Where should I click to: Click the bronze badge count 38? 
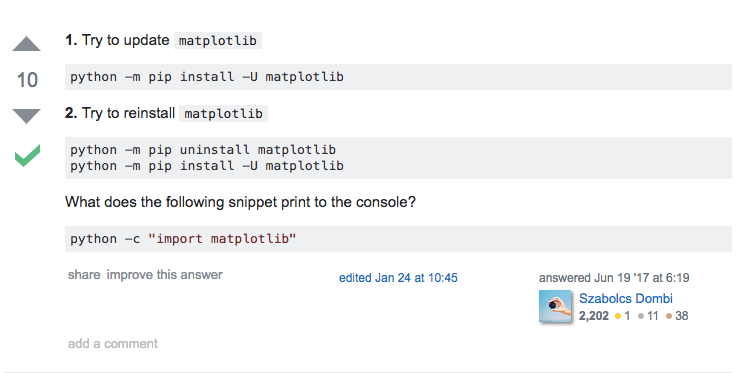[x=677, y=316]
